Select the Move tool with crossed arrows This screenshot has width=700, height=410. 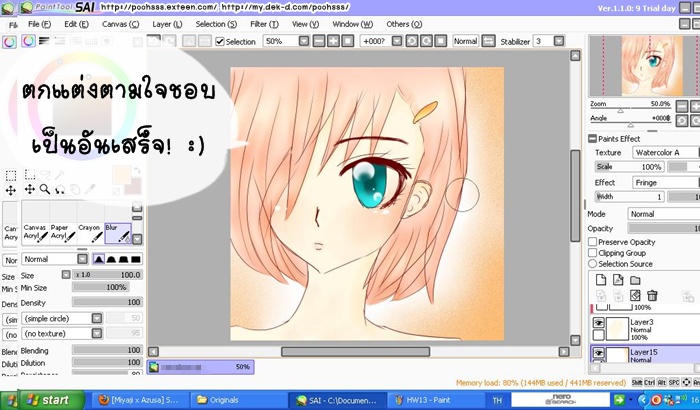30,189
